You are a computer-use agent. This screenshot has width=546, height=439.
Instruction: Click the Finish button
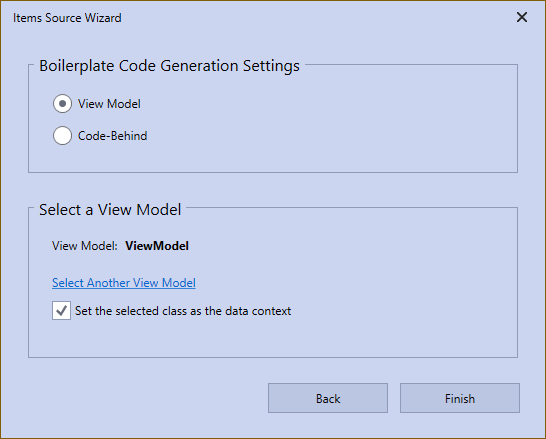pos(460,398)
